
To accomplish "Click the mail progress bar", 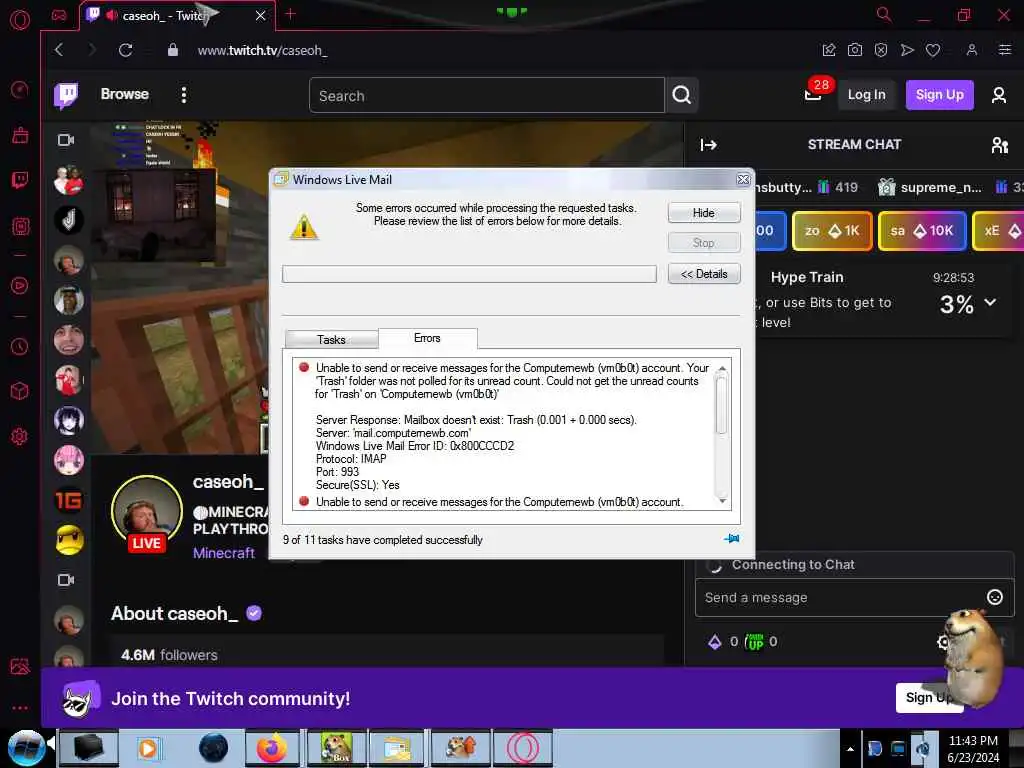I will coord(469,274).
